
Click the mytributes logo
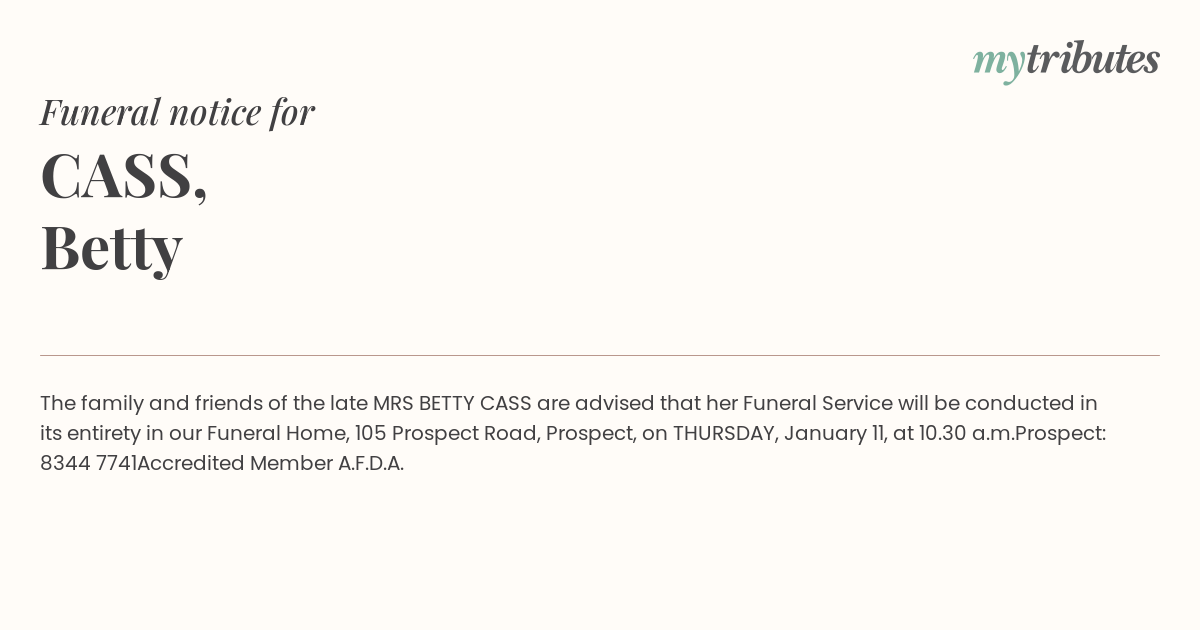coord(1066,61)
